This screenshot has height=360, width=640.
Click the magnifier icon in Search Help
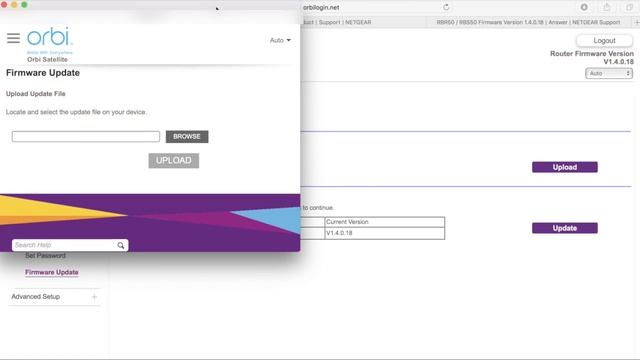(121, 245)
